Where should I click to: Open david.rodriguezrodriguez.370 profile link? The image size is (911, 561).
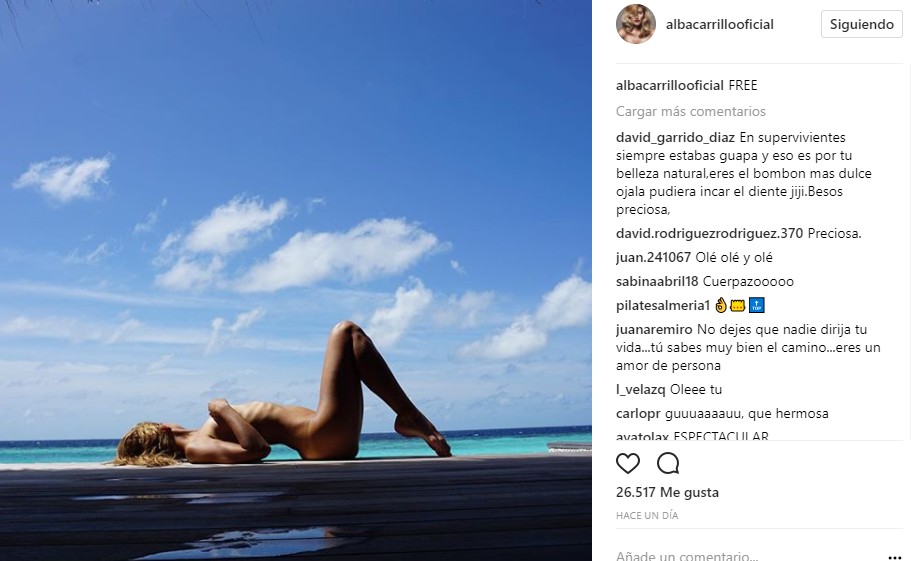(x=709, y=233)
